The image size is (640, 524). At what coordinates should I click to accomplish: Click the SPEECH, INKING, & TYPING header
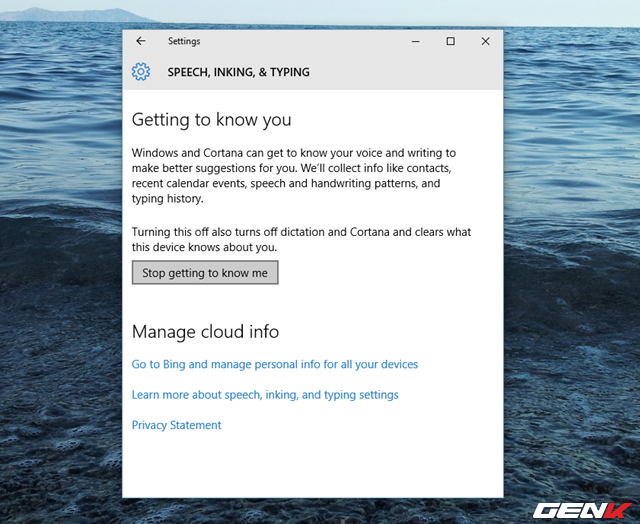[x=238, y=73]
